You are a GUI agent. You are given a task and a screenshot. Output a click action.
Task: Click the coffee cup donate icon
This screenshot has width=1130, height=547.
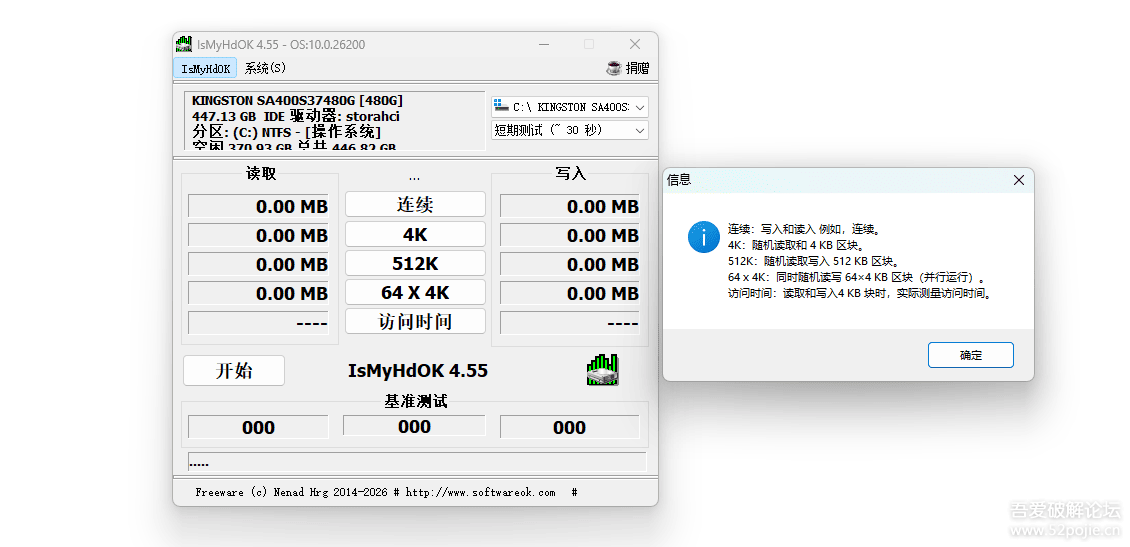coord(613,68)
